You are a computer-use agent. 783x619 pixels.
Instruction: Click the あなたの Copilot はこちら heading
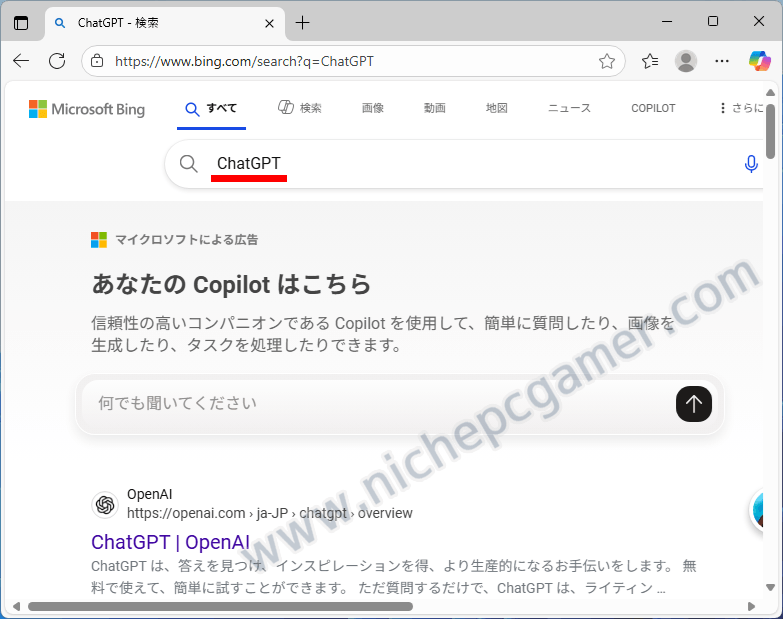pyautogui.click(x=231, y=285)
